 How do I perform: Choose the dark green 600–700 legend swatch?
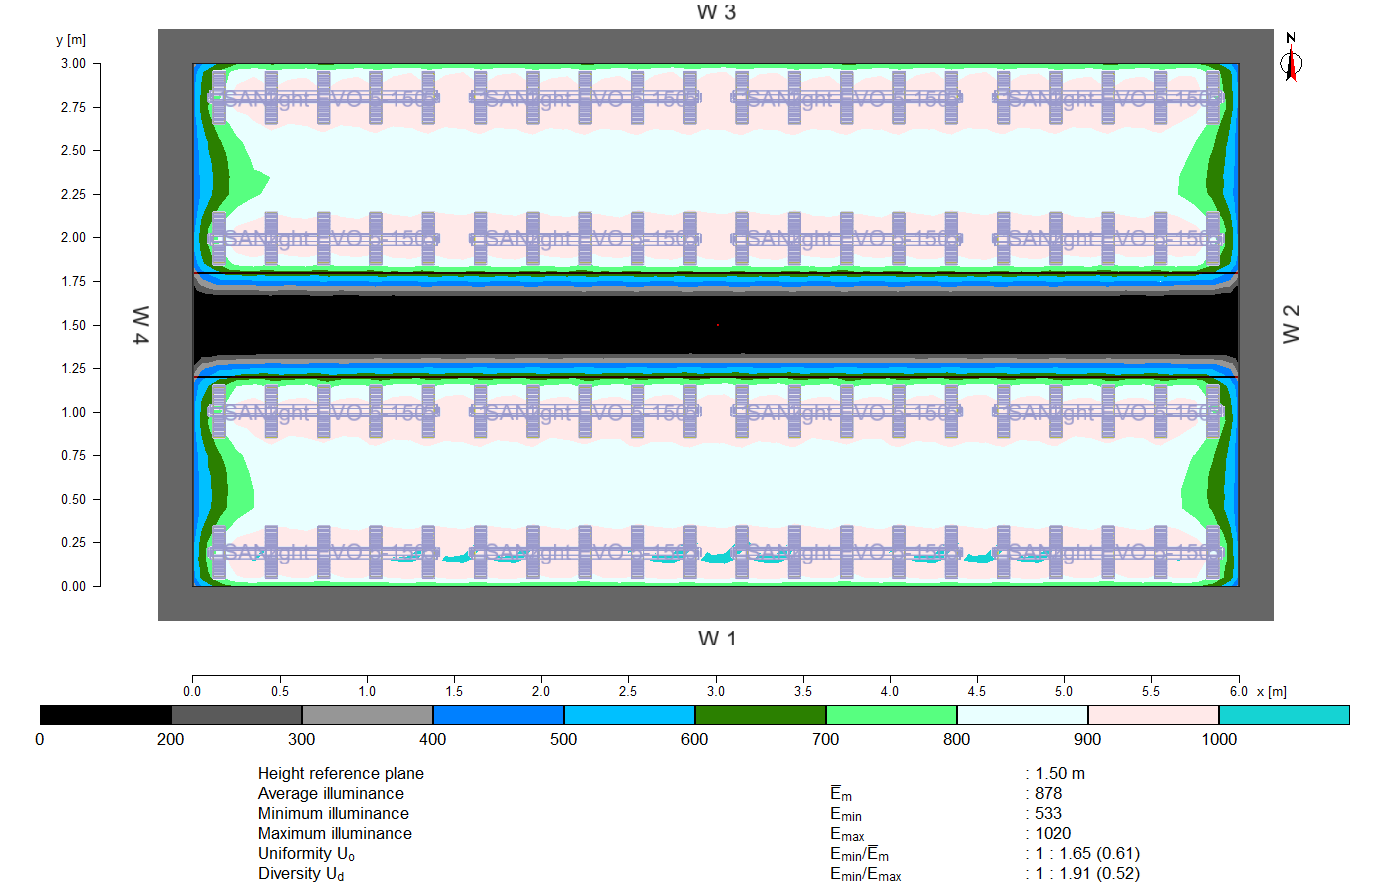click(x=761, y=715)
